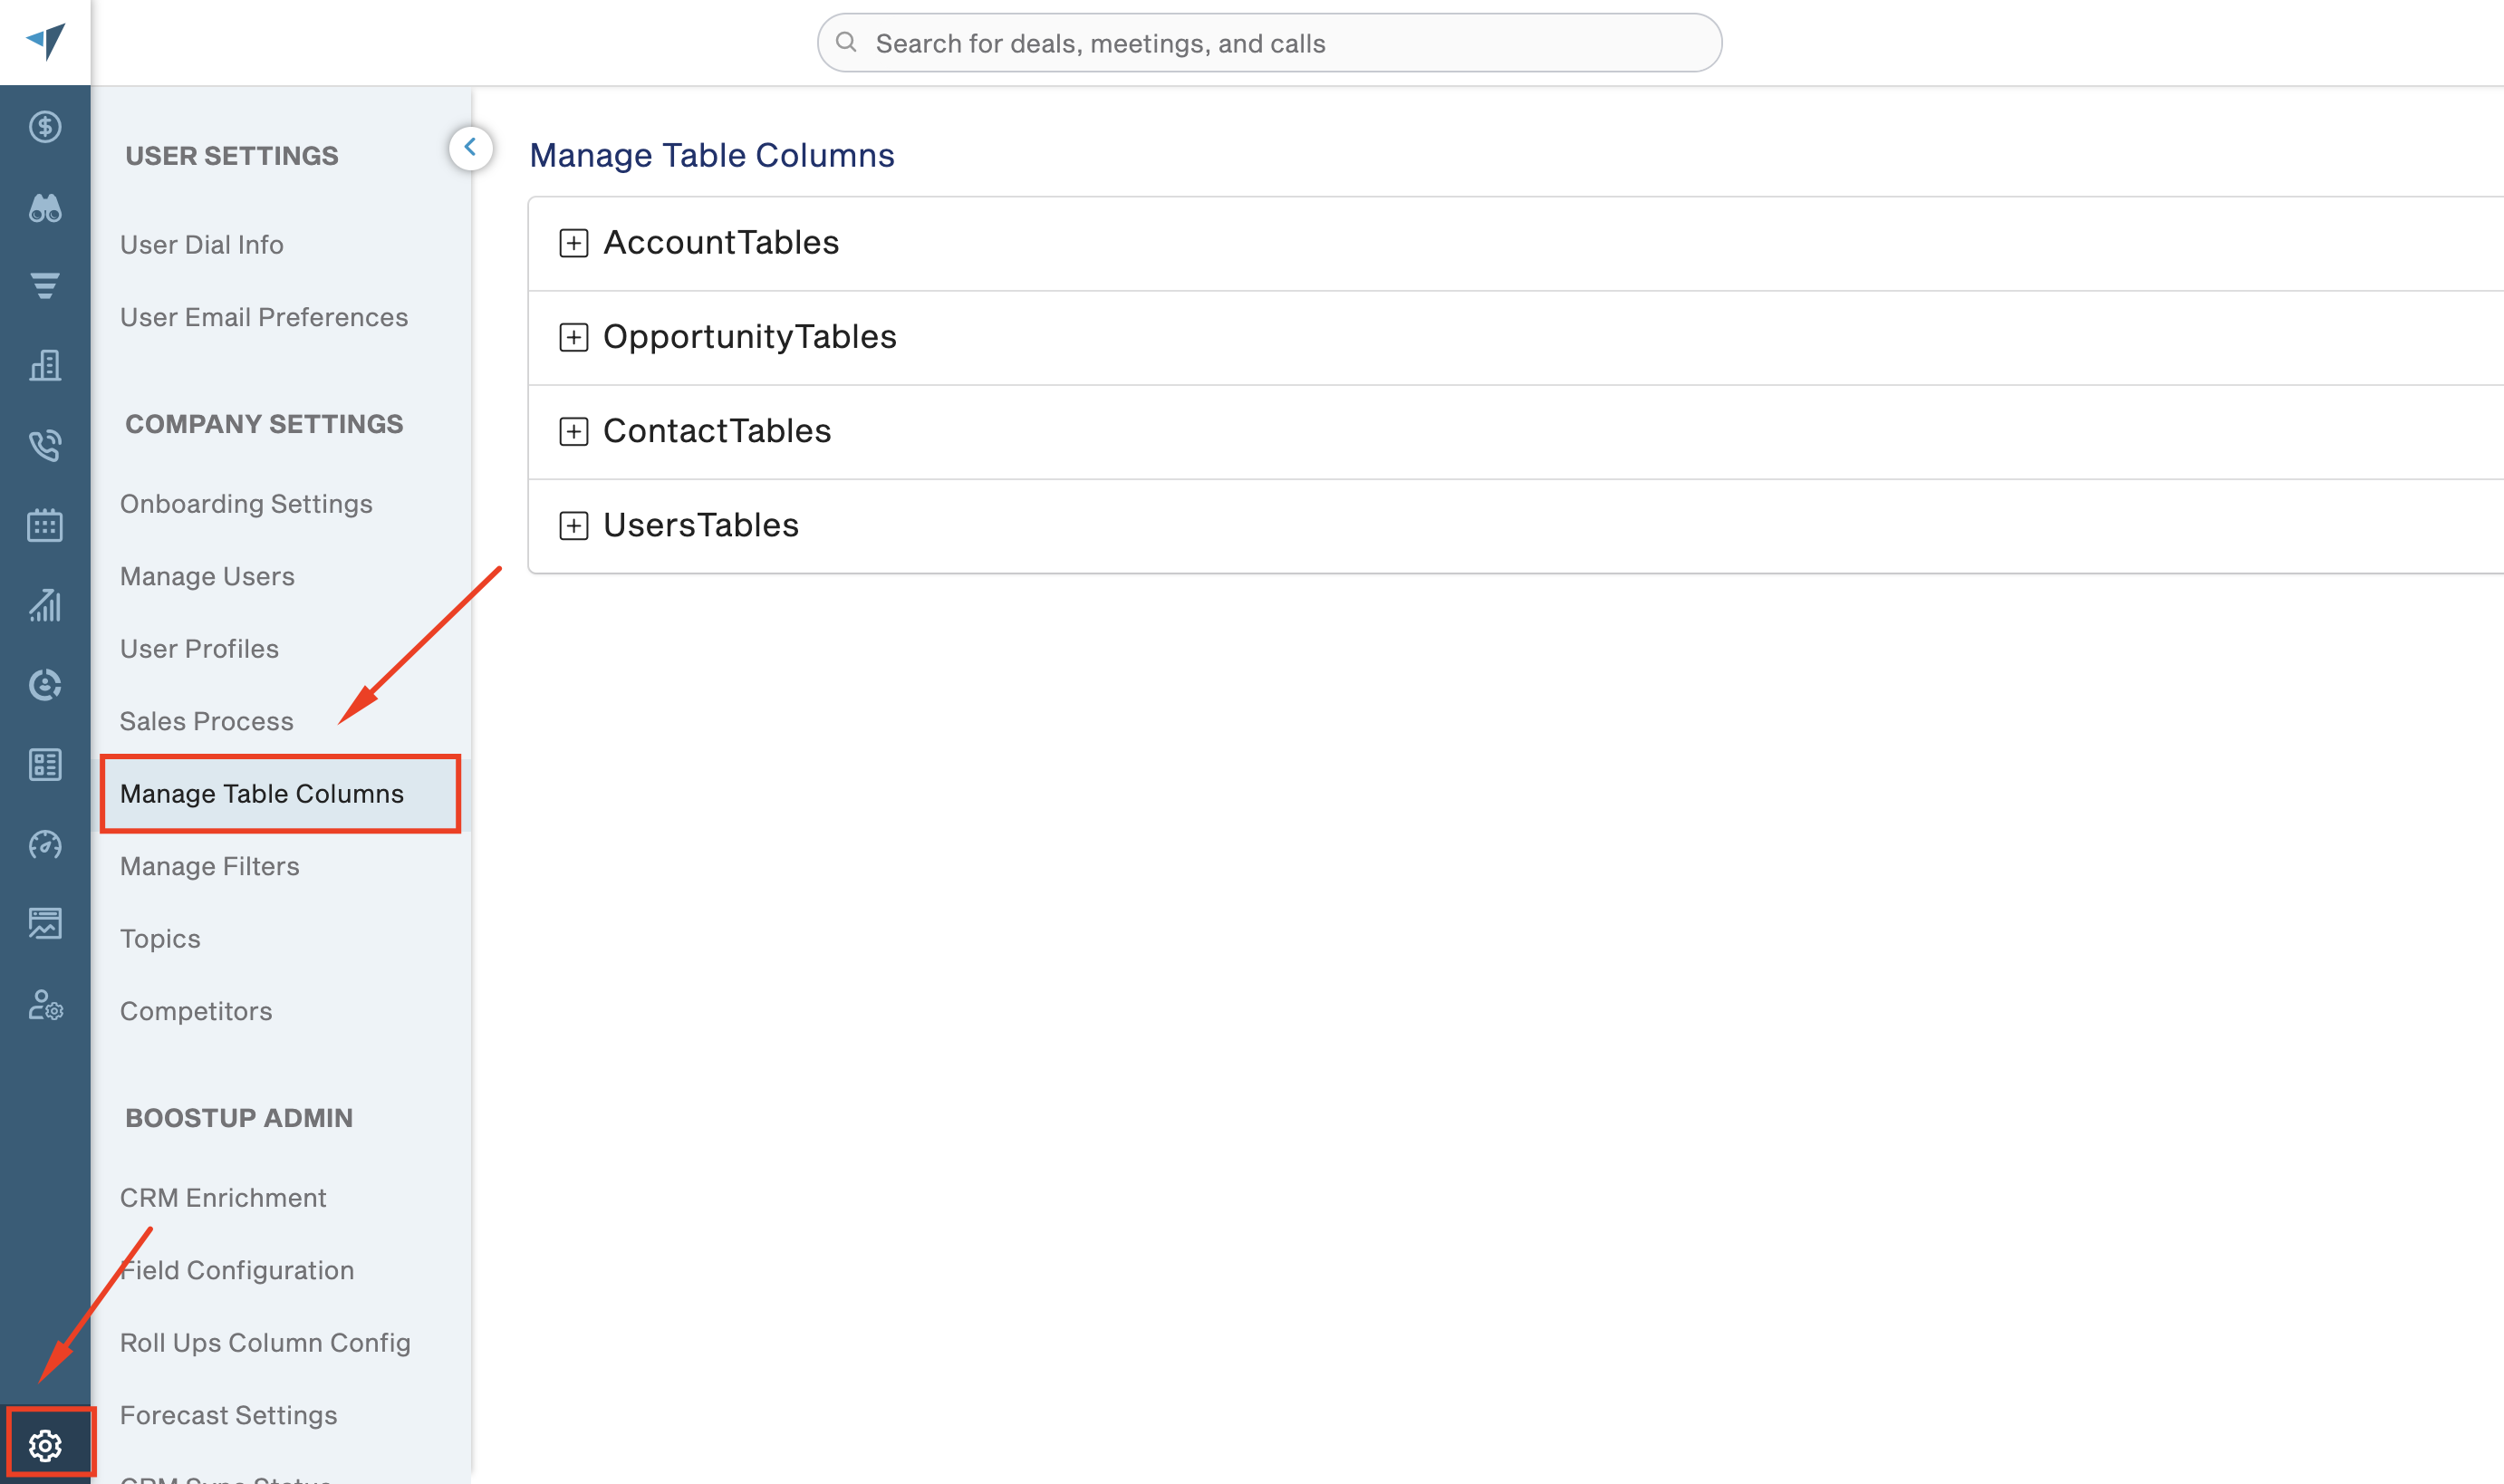Click the user settings person-gear icon
2504x1484 pixels.
tap(45, 1005)
